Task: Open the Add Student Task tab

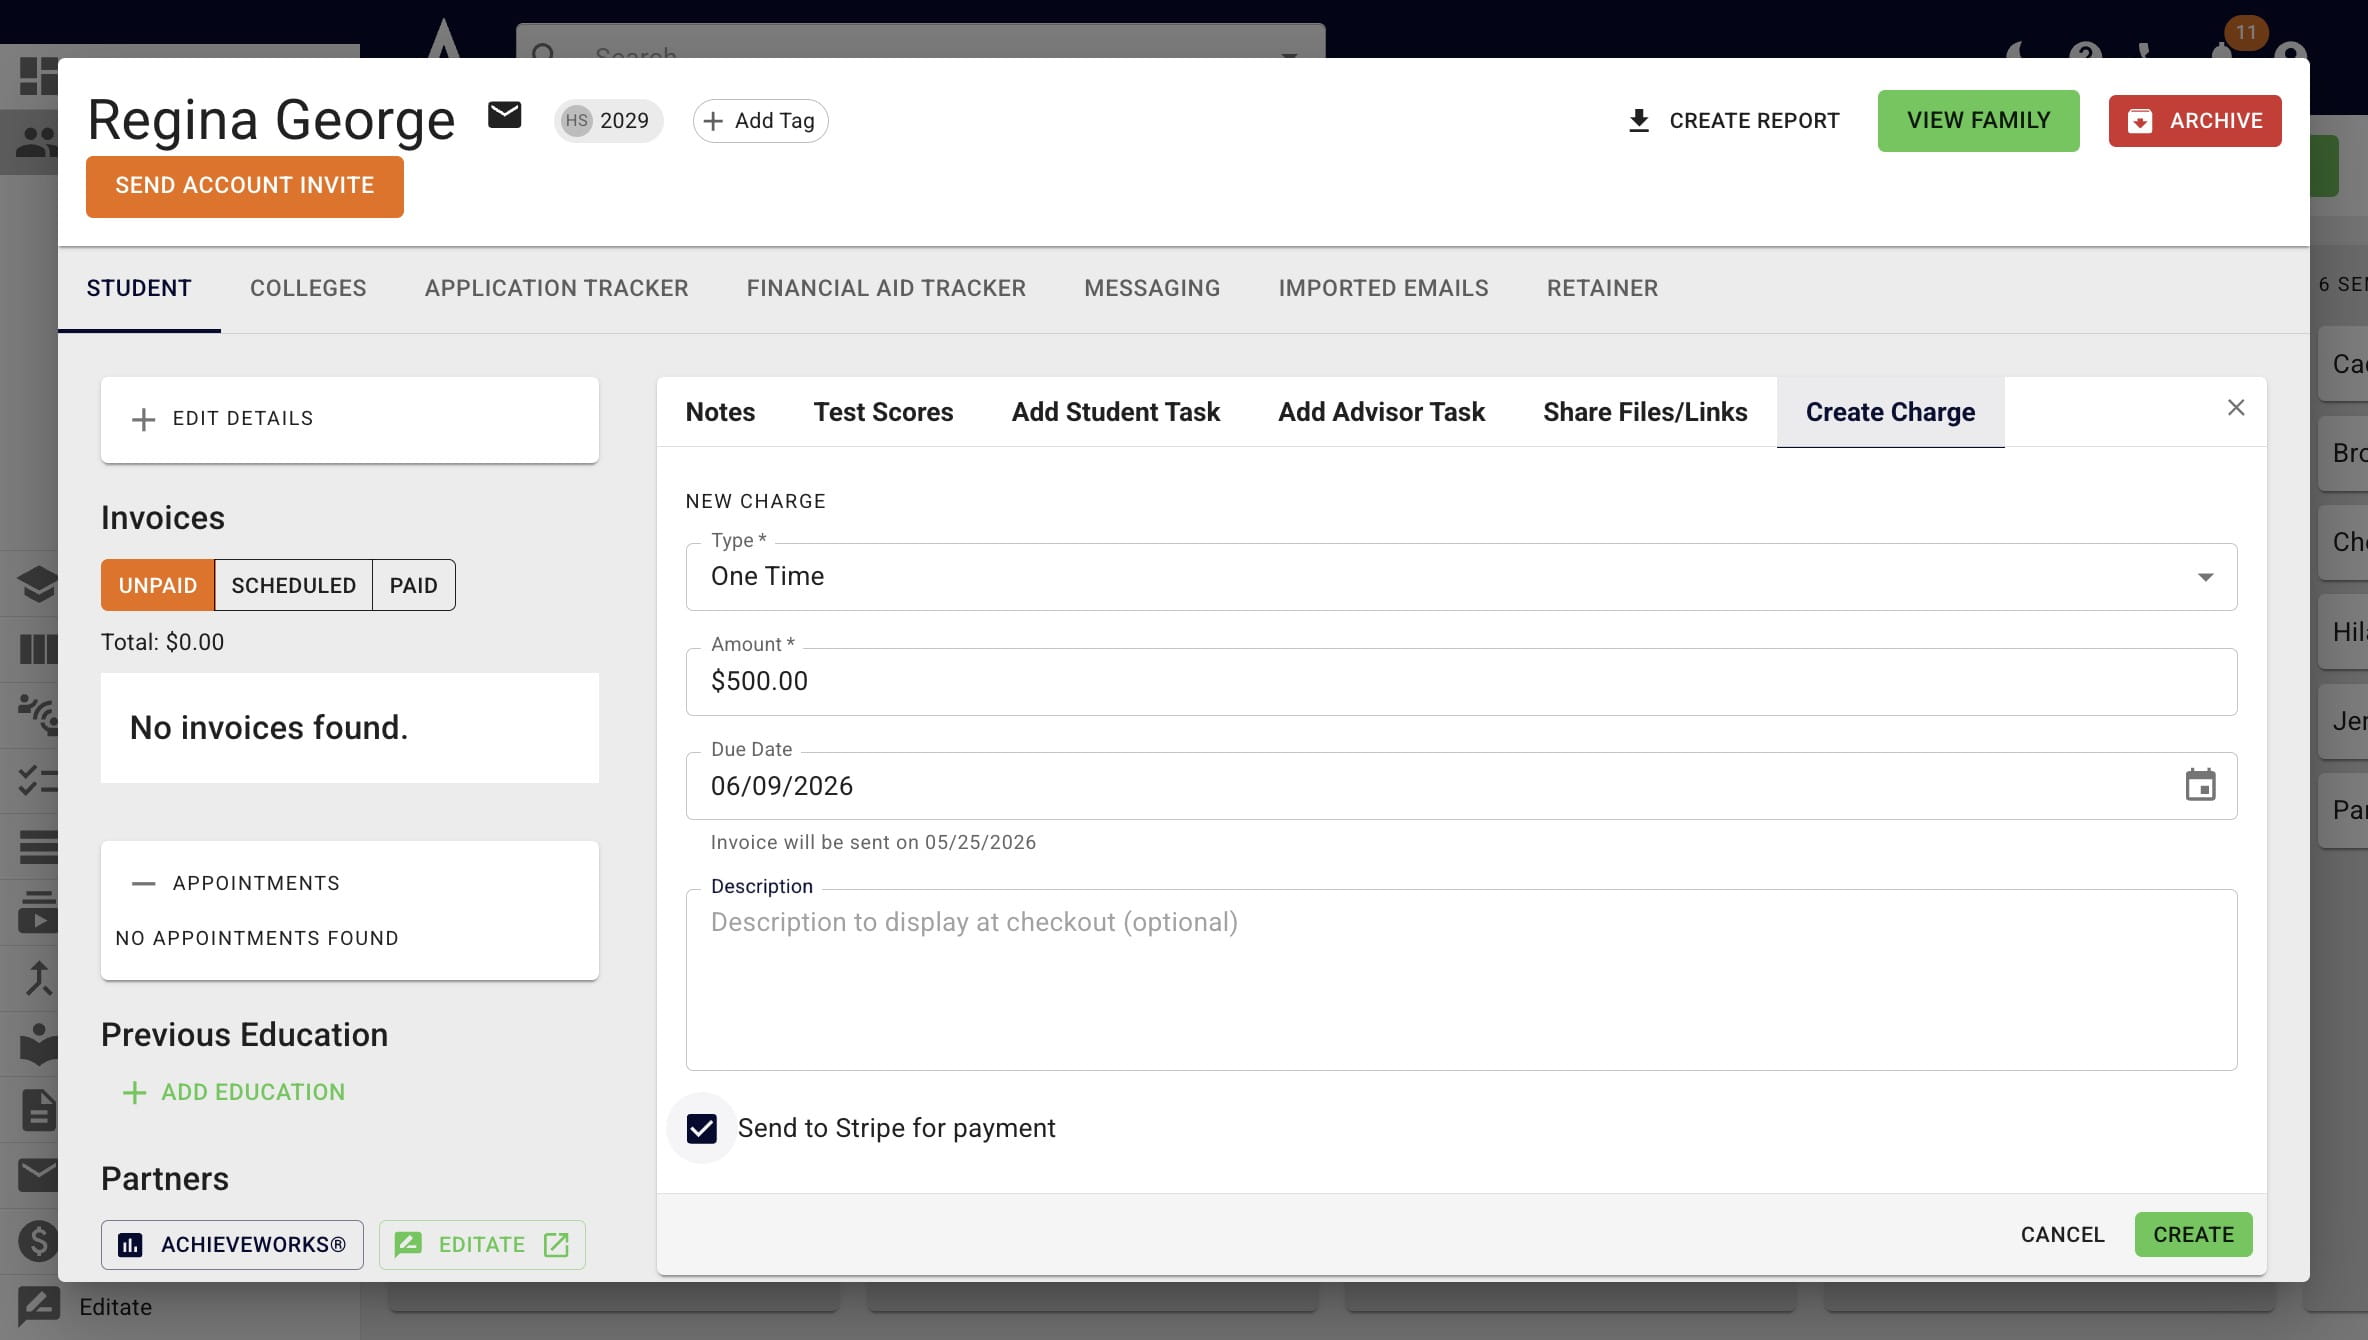Action: [1115, 412]
